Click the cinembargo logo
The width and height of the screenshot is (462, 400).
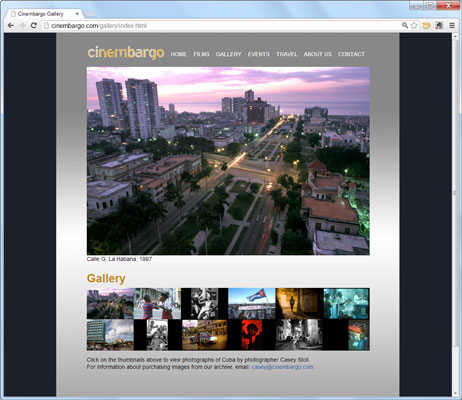click(126, 52)
